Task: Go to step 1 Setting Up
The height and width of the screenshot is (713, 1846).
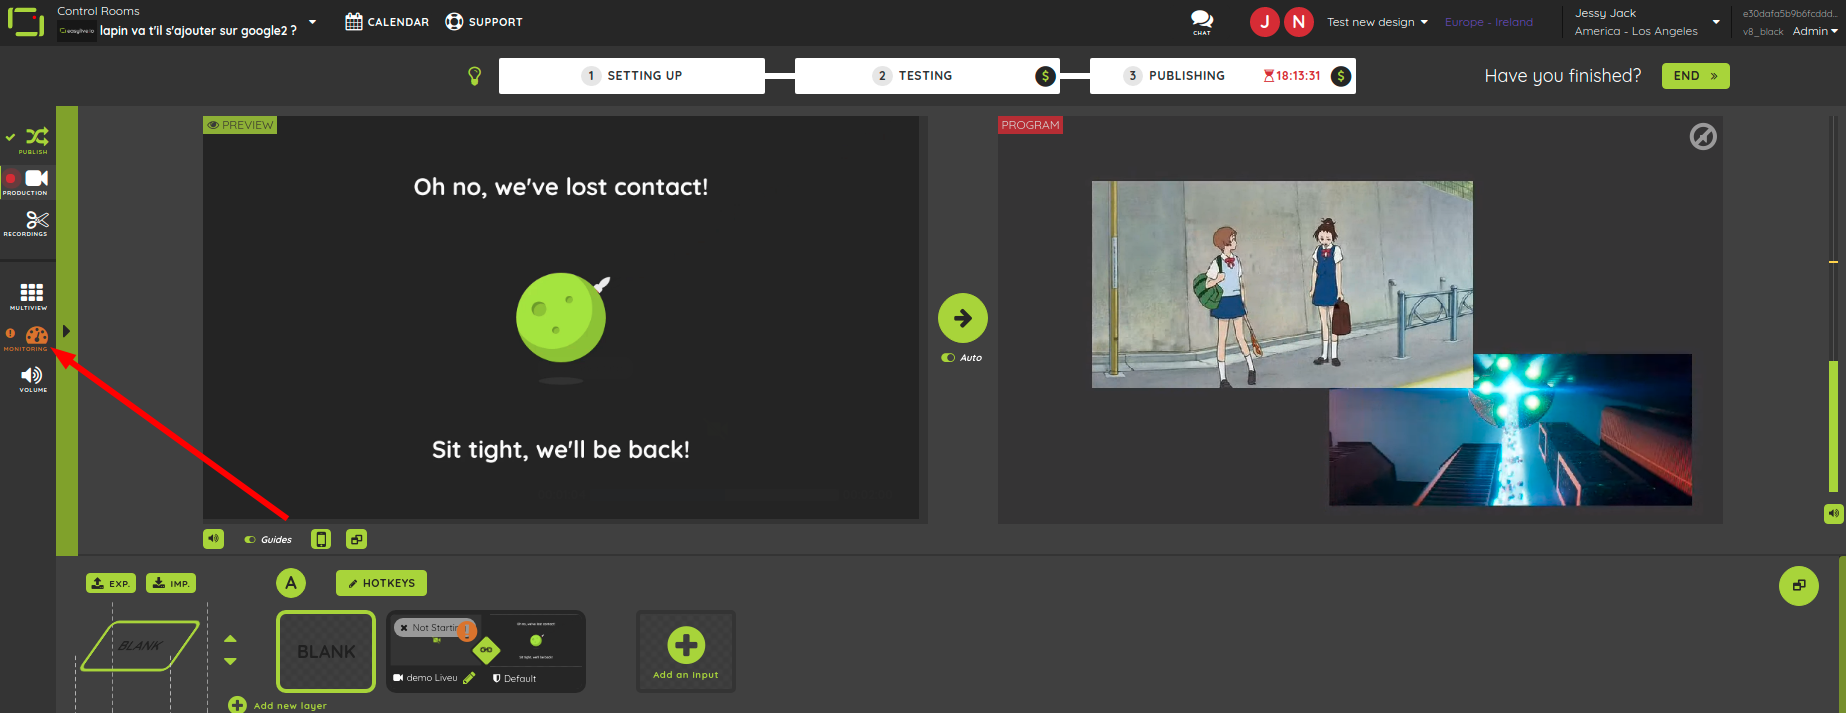Action: pos(632,76)
